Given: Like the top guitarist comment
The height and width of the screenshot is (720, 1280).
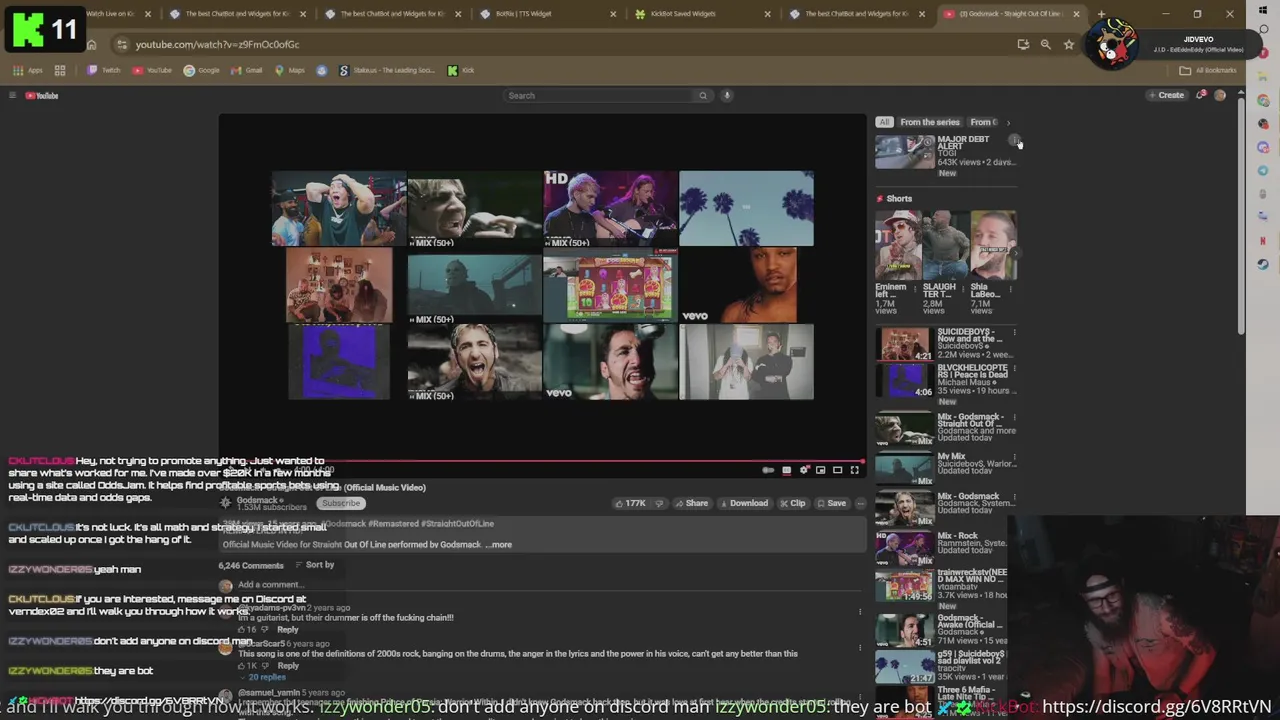Looking at the screenshot, I should [x=242, y=630].
